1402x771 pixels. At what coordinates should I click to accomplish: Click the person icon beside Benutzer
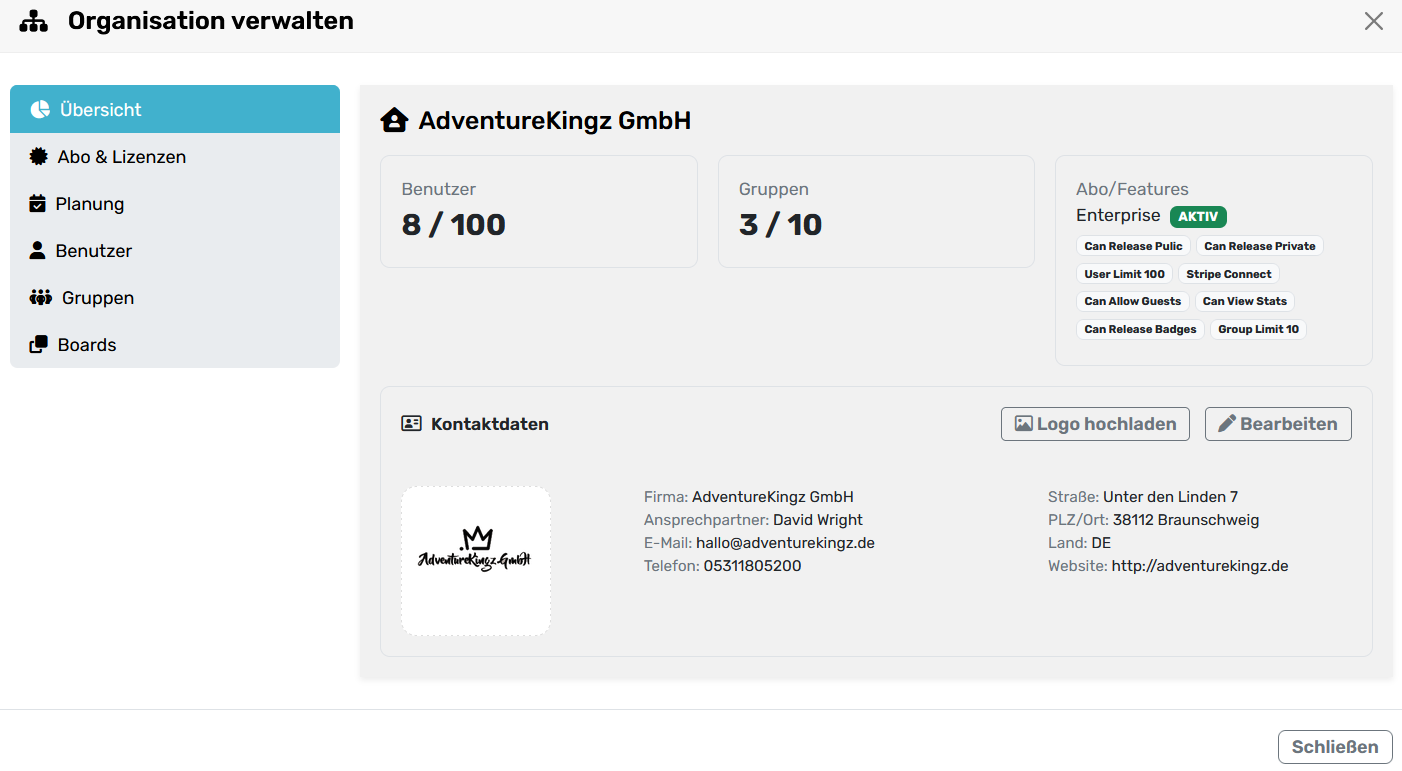38,251
